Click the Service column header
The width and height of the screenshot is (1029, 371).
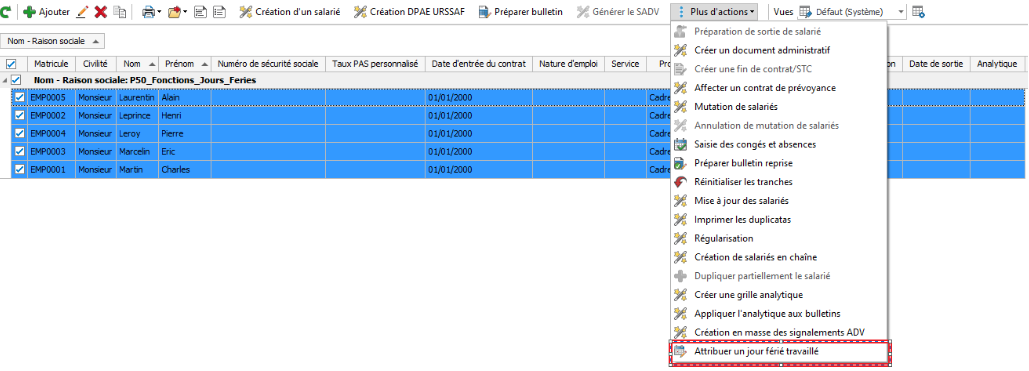(625, 64)
